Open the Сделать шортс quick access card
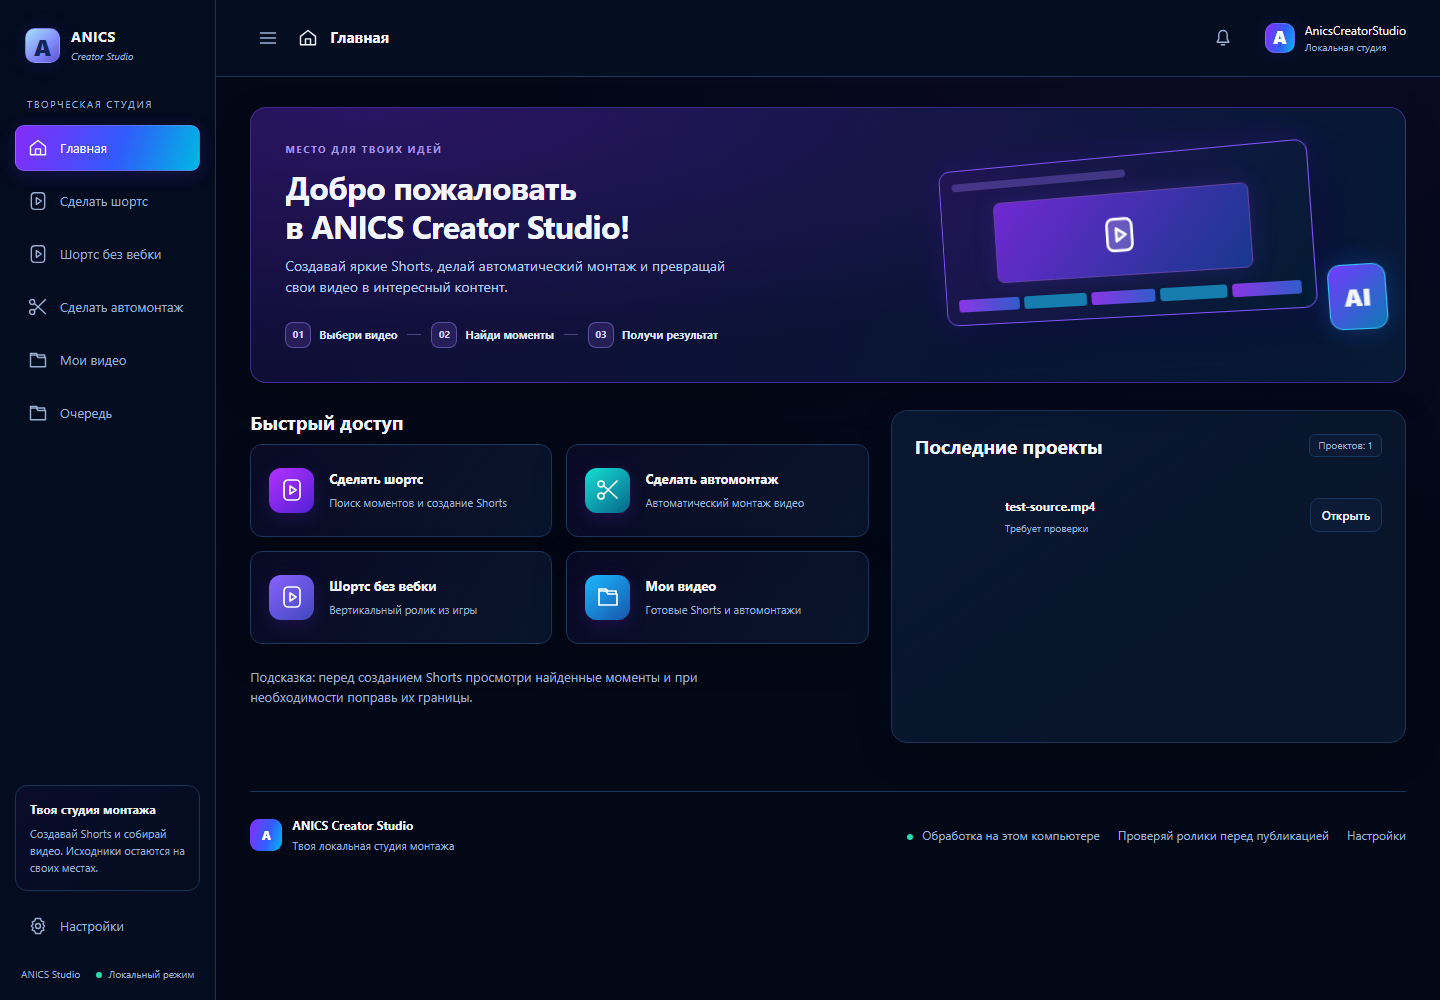The width and height of the screenshot is (1440, 1000). (x=401, y=490)
